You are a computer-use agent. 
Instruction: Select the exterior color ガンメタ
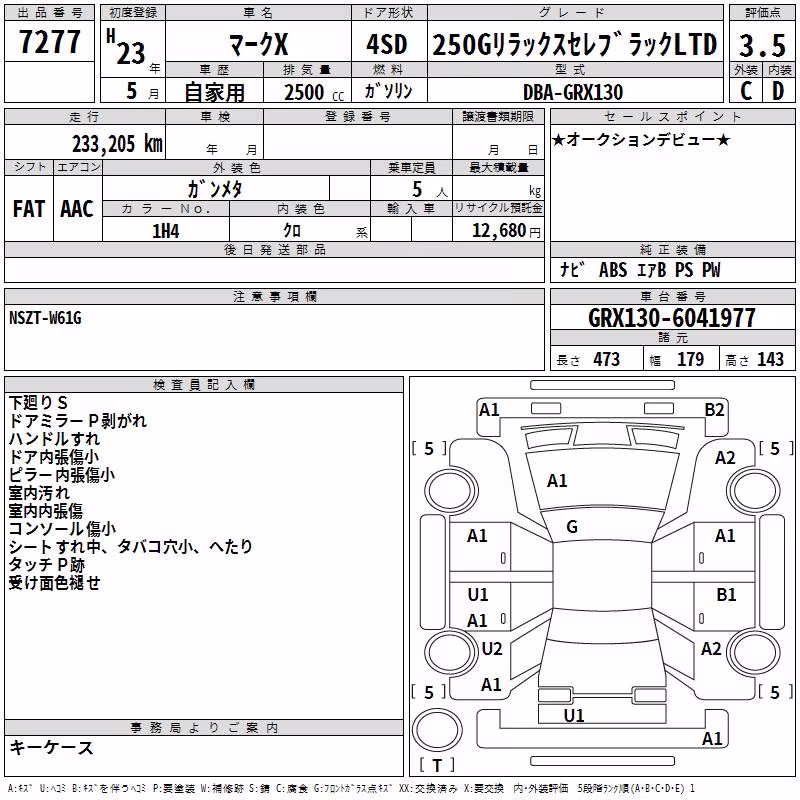pos(215,189)
